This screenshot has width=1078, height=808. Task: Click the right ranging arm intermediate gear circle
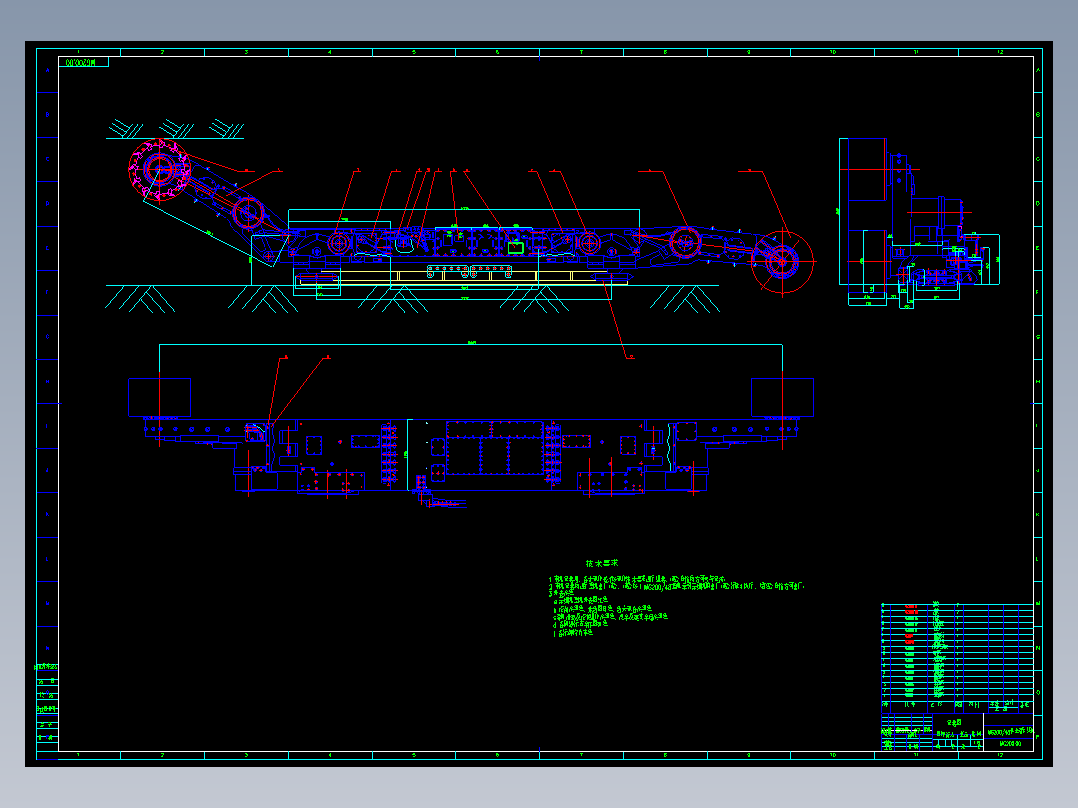(685, 242)
